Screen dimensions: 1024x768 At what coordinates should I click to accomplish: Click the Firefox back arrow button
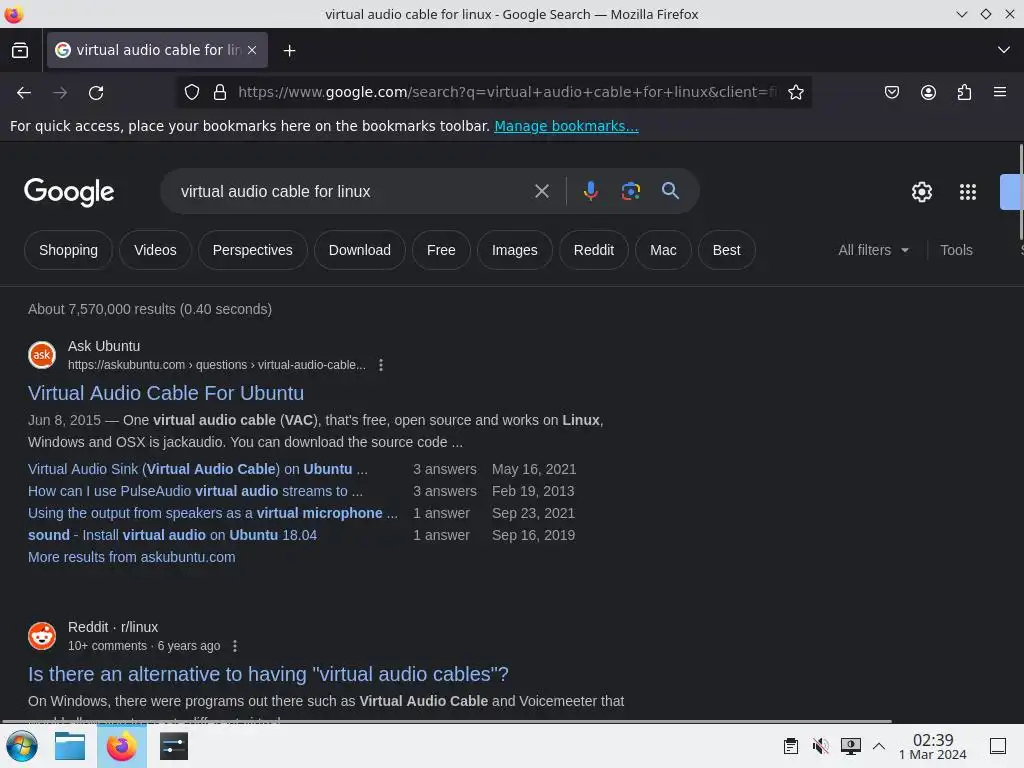click(x=24, y=93)
